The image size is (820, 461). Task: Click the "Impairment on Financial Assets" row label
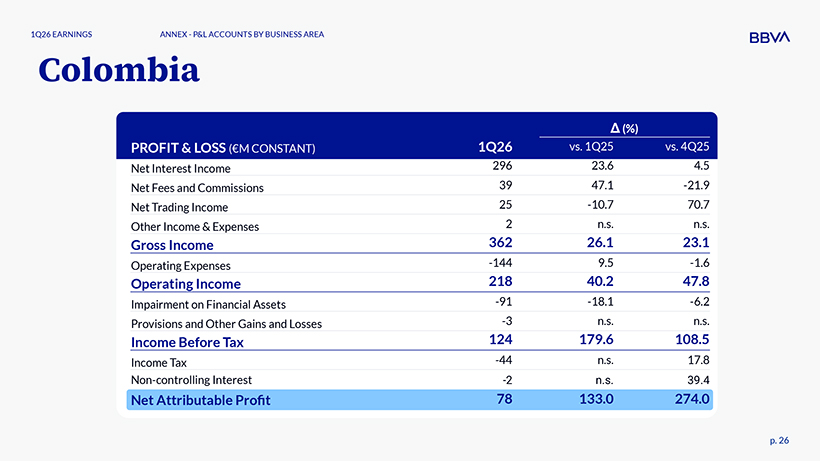pos(208,304)
